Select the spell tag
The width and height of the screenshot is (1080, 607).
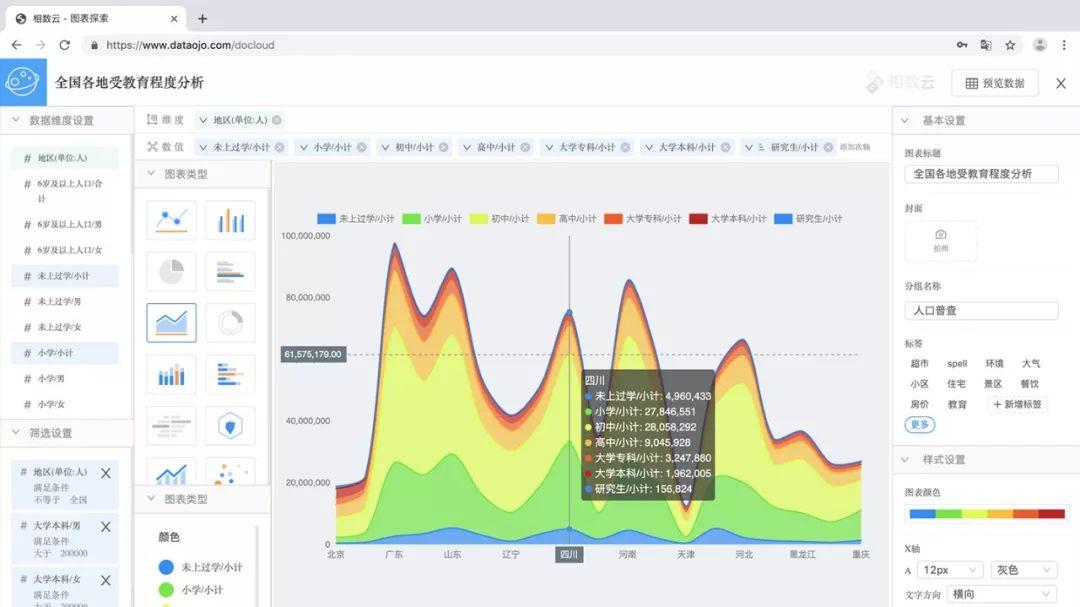click(x=957, y=363)
